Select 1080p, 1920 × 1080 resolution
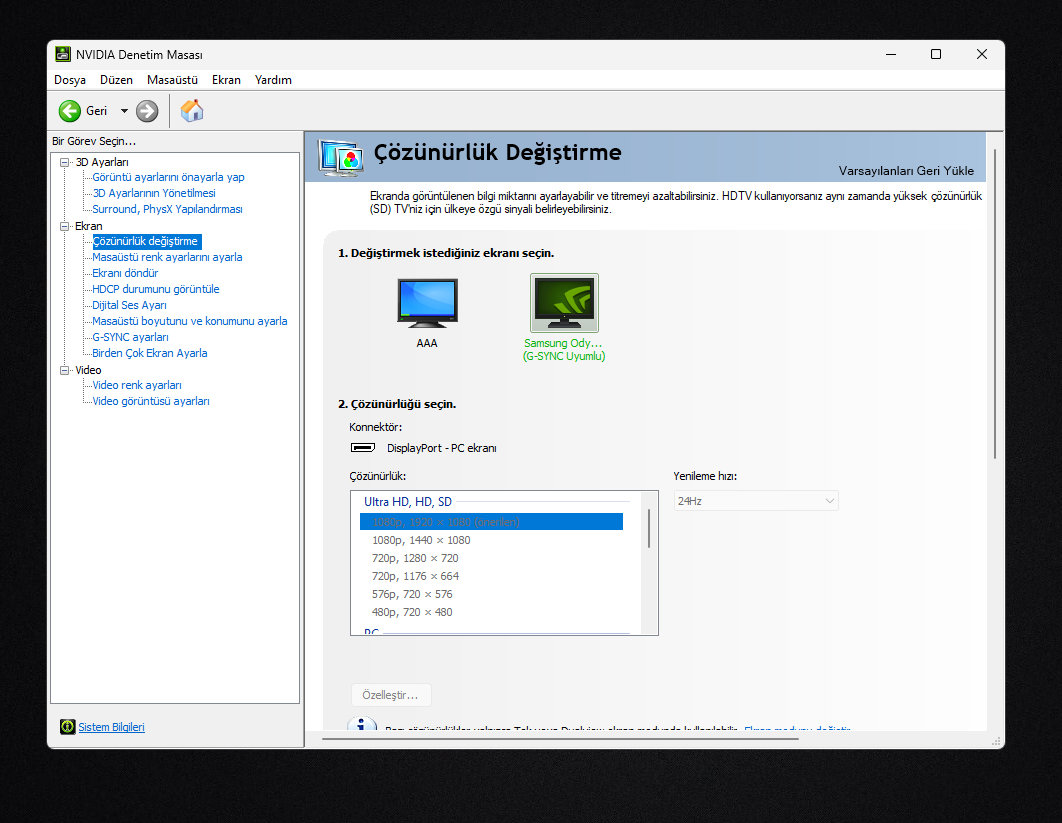Viewport: 1062px width, 823px height. (491, 522)
